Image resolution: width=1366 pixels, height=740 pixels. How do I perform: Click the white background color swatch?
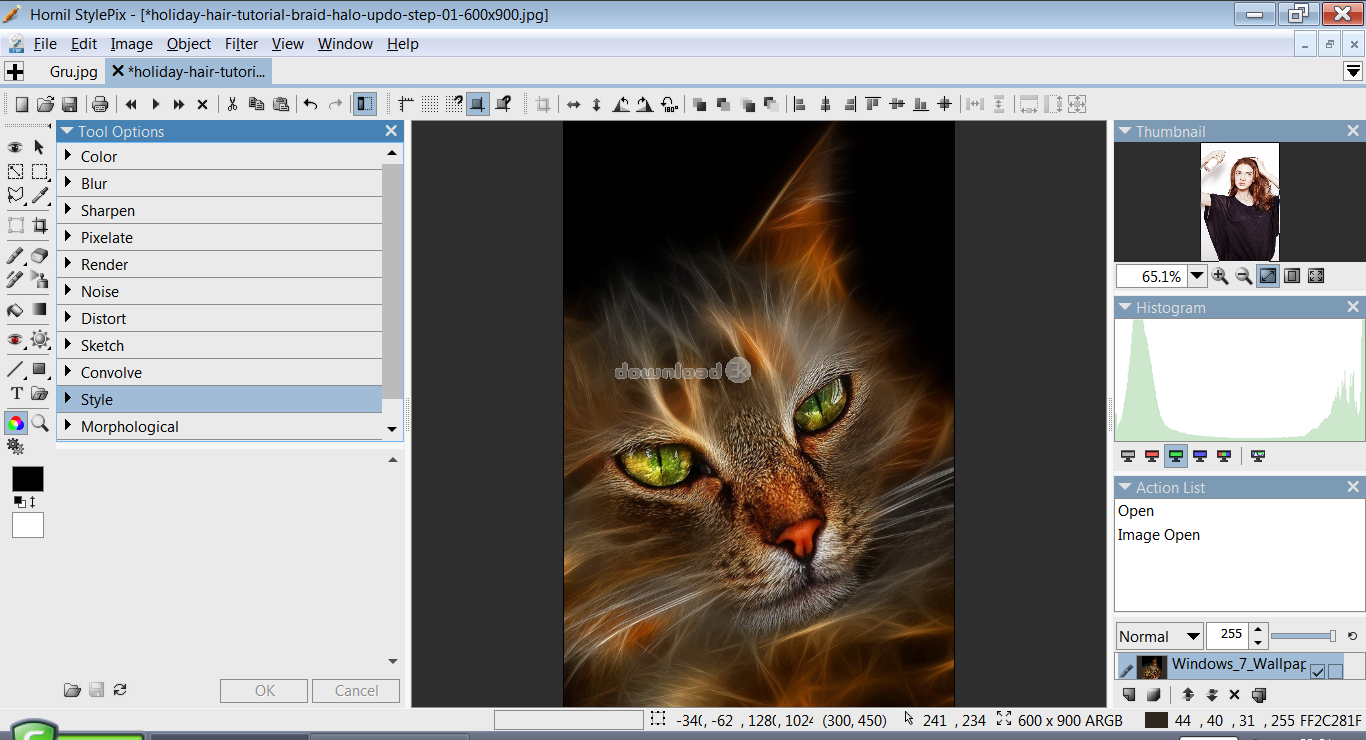pos(28,525)
